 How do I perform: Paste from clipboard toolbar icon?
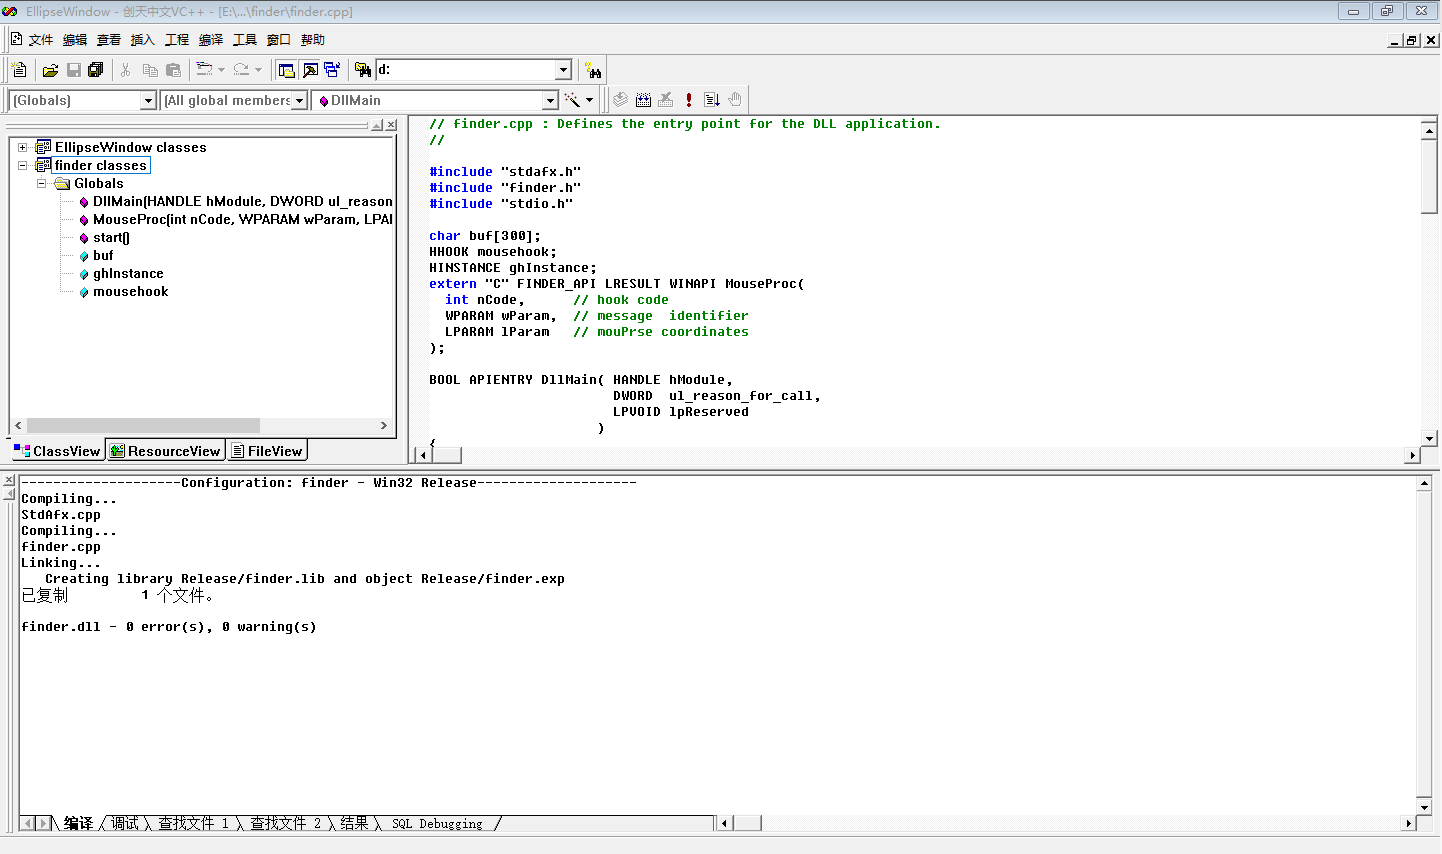pos(173,70)
